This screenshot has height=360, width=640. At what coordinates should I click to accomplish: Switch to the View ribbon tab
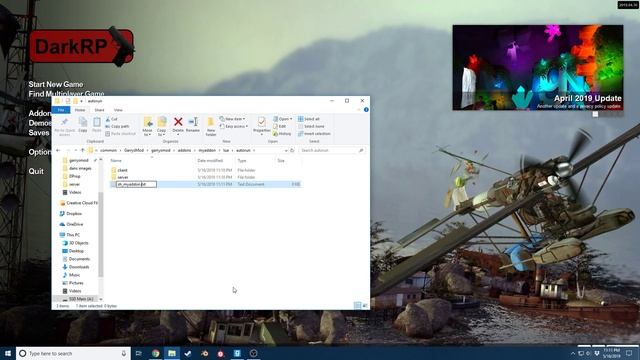(x=118, y=110)
